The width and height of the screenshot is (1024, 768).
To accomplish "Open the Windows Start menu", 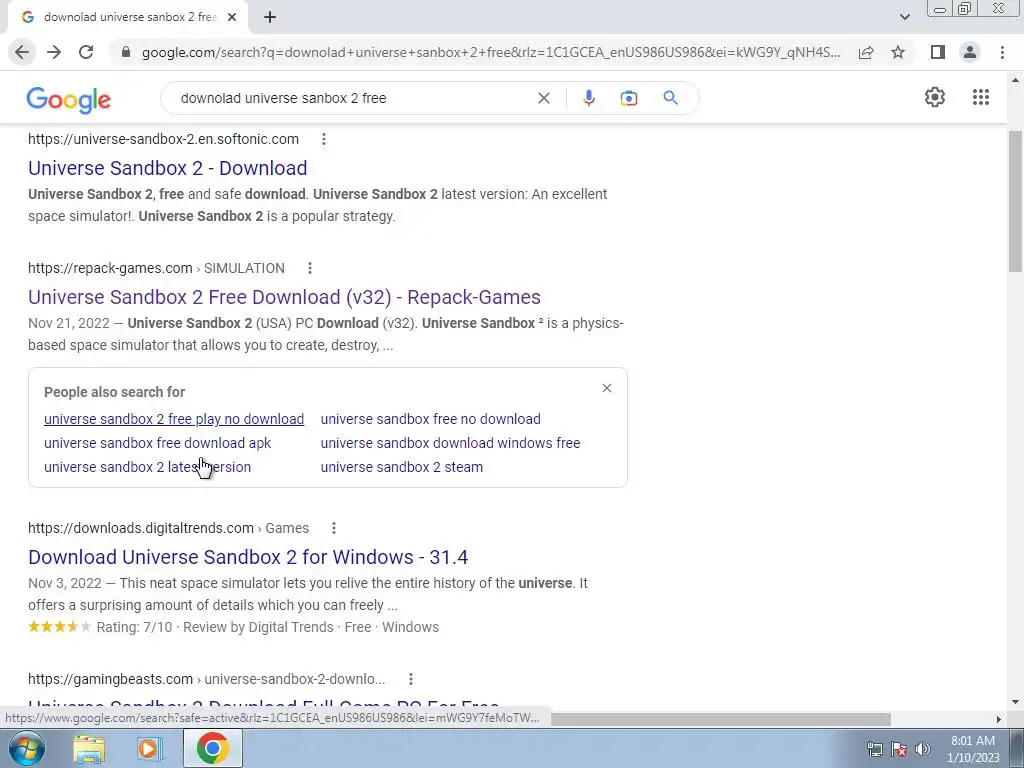I will pos(26,748).
